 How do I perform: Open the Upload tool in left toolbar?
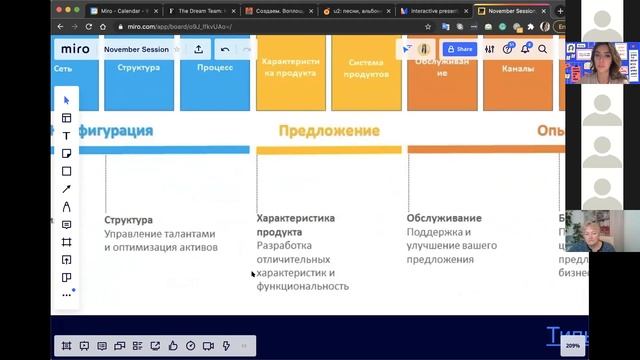67,260
